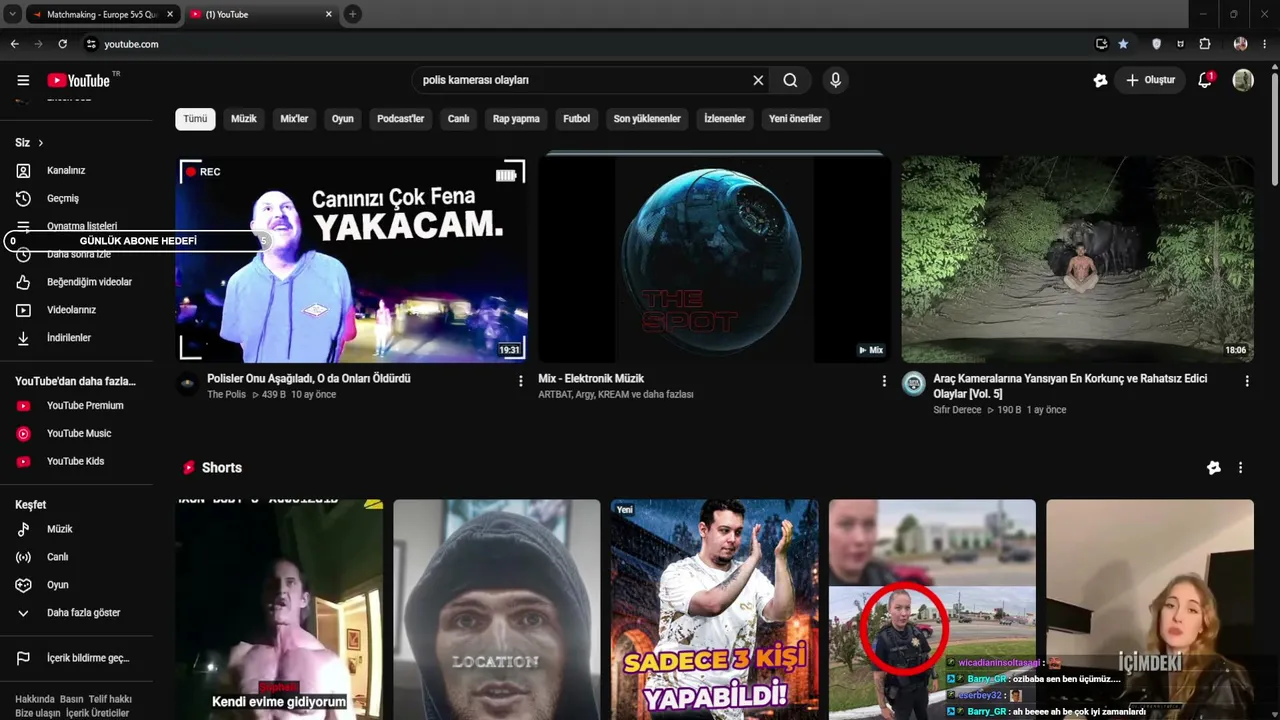Open Chrome three-dot menu
Screen dimensions: 1280x720
click(x=1265, y=44)
